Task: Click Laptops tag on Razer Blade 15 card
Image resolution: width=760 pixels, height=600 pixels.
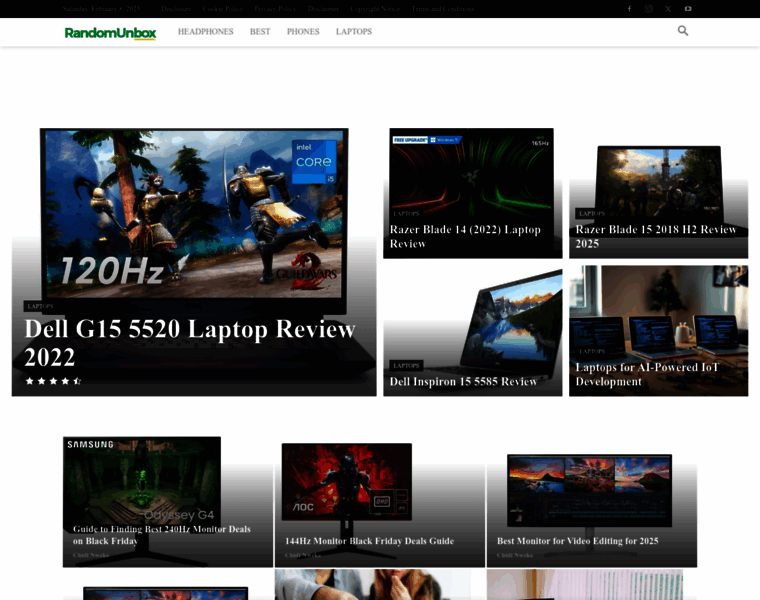Action: pyautogui.click(x=592, y=214)
